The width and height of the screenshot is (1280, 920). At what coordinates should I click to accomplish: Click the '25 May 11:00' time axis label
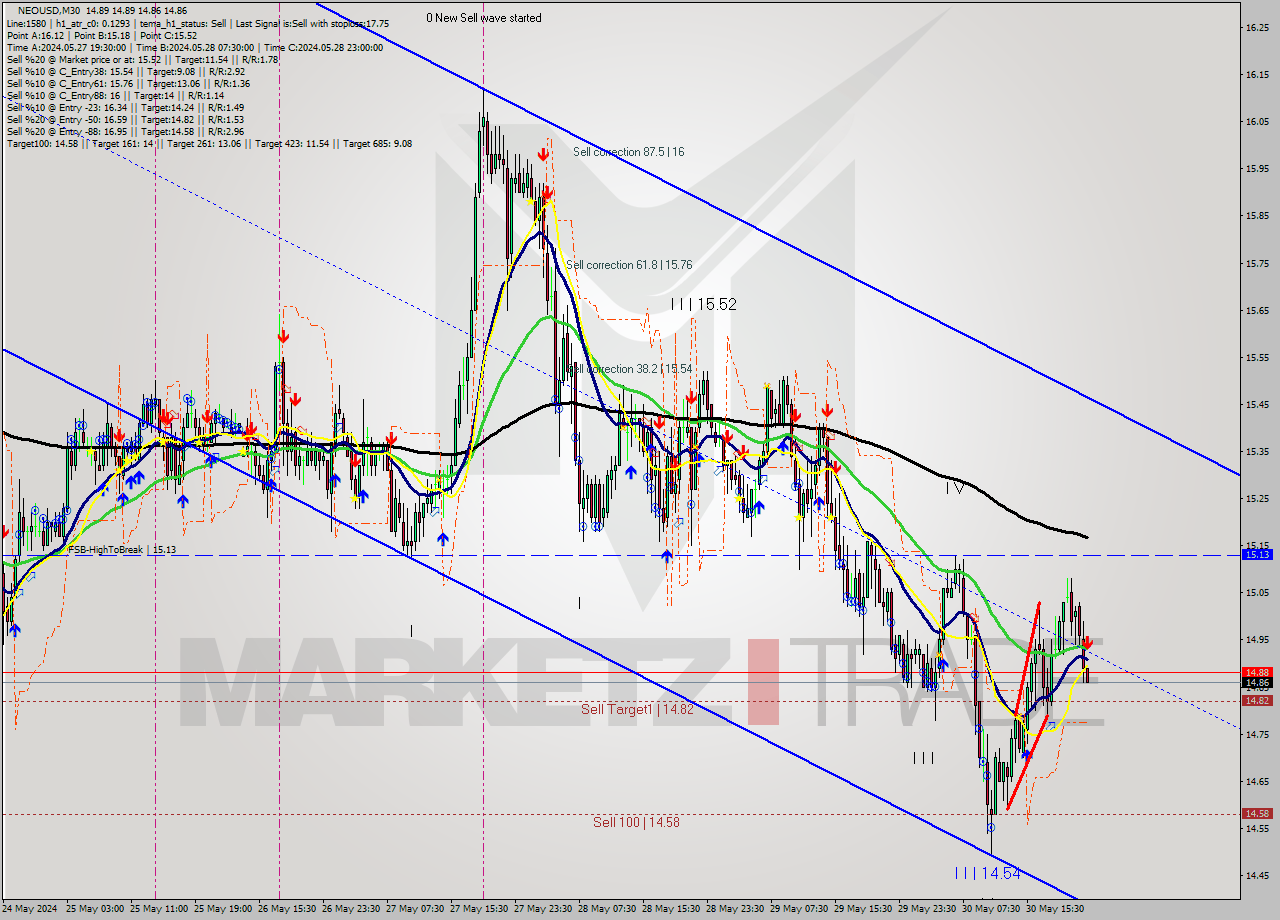click(159, 909)
